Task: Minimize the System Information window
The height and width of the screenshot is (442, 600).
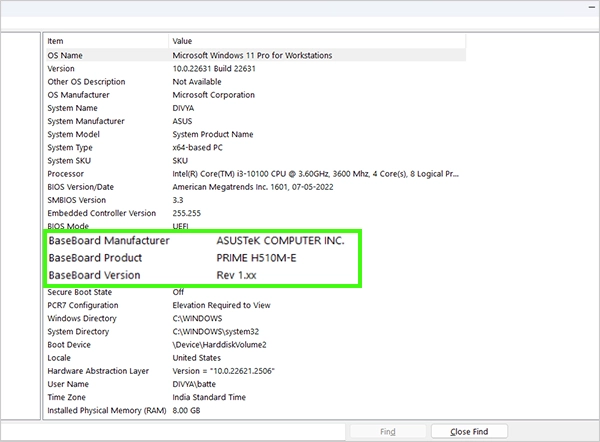Action: 592,7
